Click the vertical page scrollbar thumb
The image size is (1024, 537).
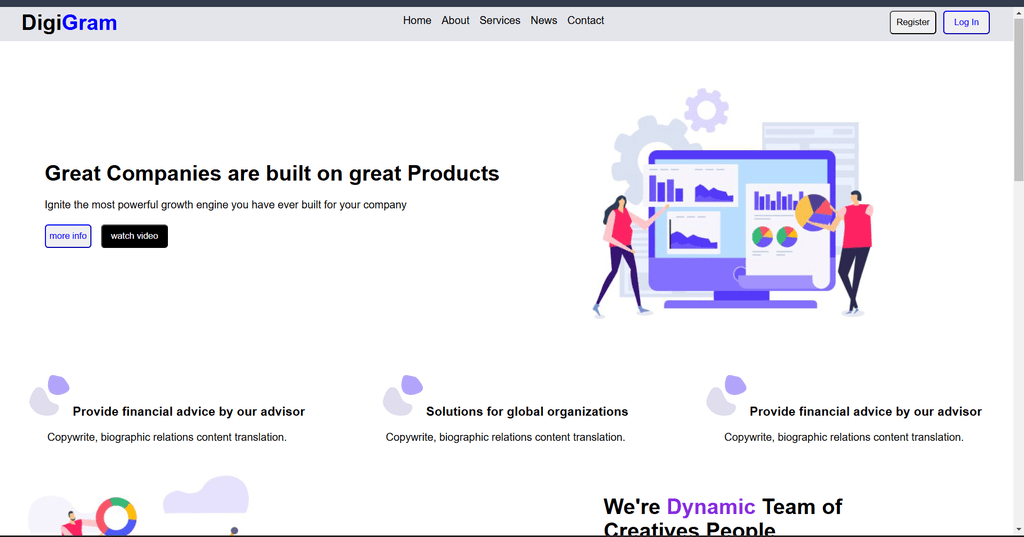1018,100
